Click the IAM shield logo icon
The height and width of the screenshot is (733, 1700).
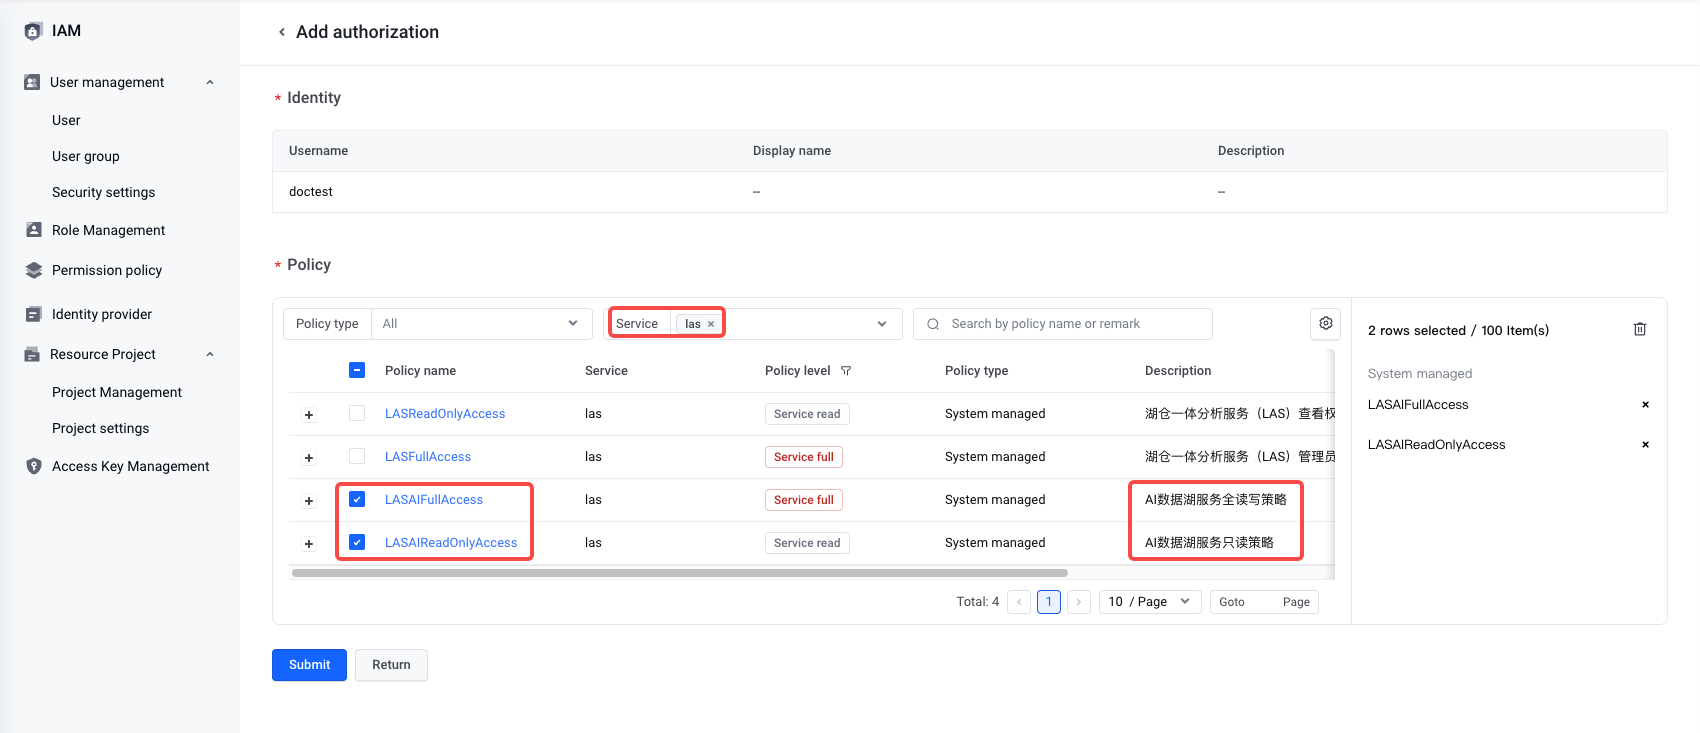[x=33, y=31]
